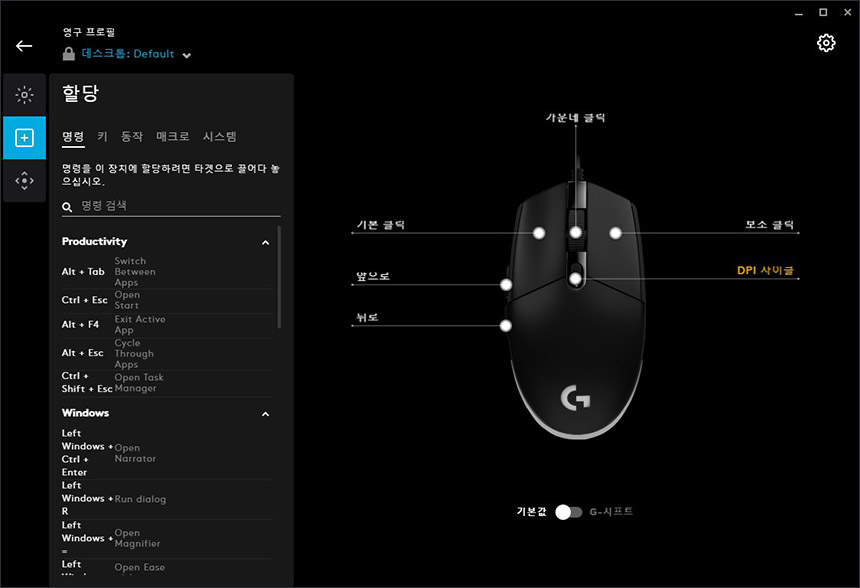Select the Open Task Manager command
The image size is (860, 588).
167,383
